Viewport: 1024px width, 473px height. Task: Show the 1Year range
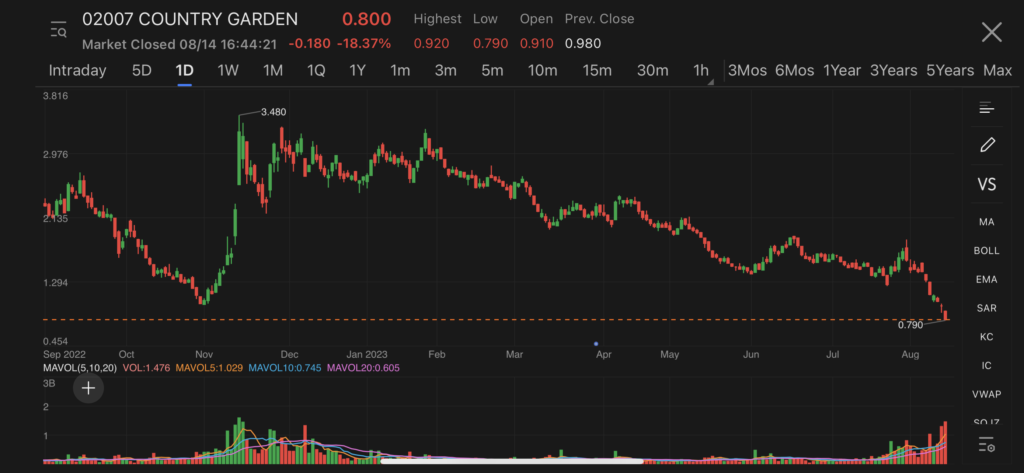[842, 71]
